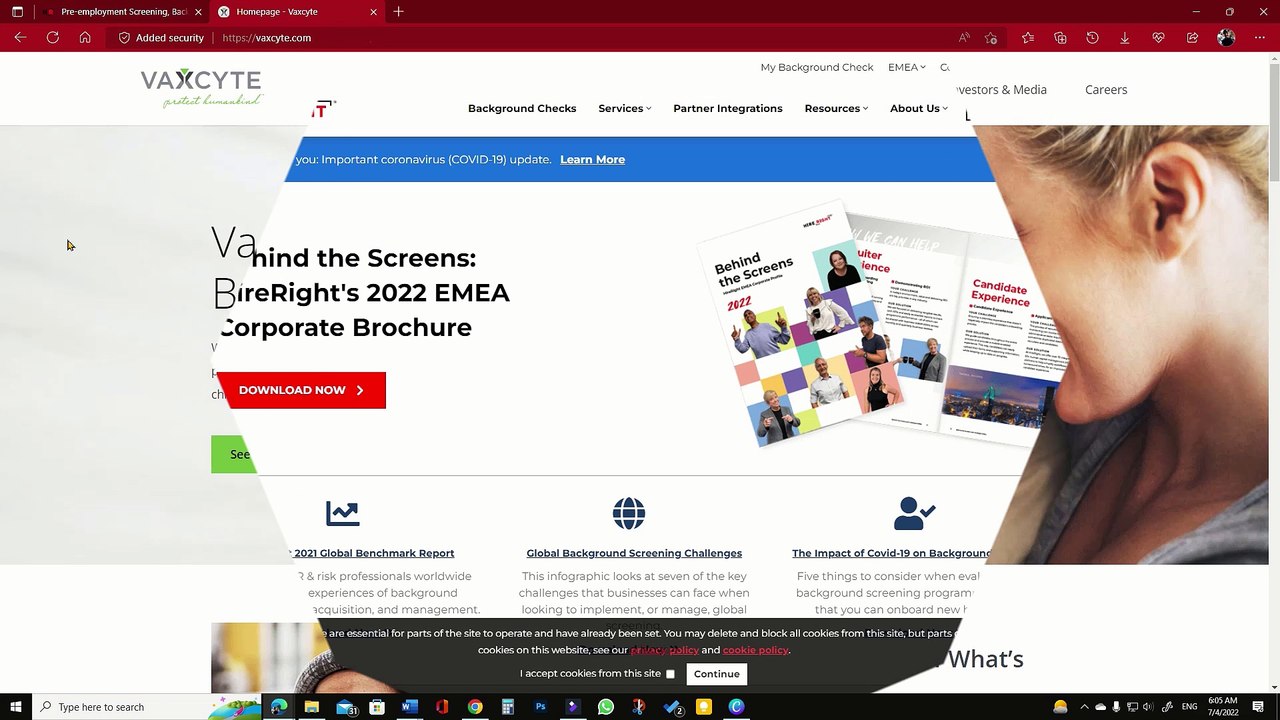Image resolution: width=1280 pixels, height=720 pixels.
Task: Tick the 'I accept cookies from this site' checkbox
Action: point(670,674)
